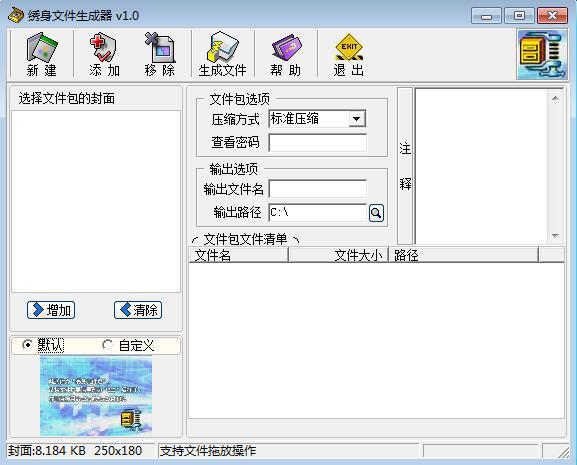
Task: Click the 添加 (Add) toolbar icon
Action: [103, 47]
